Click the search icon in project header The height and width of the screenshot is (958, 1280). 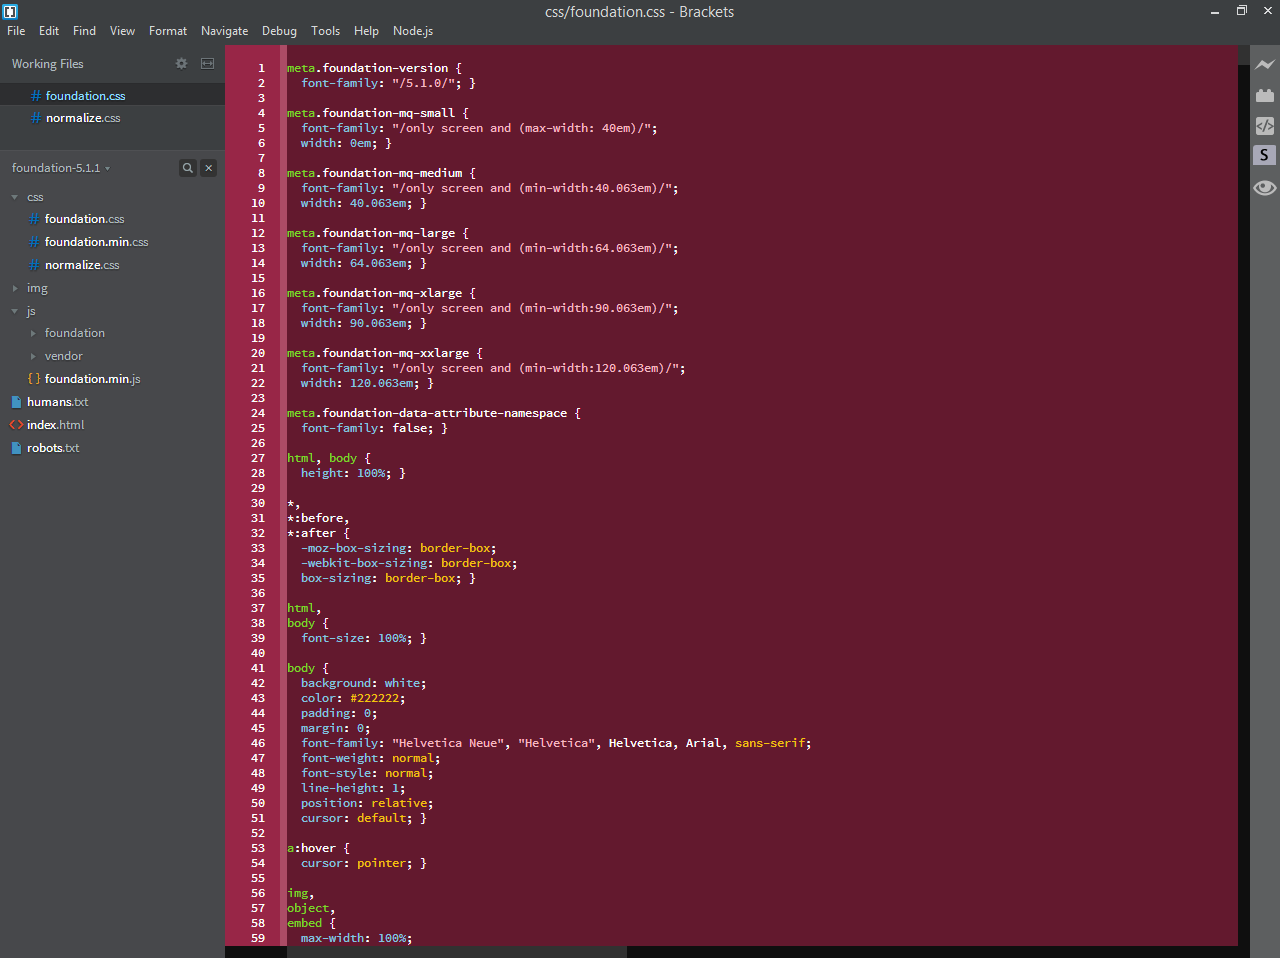point(187,168)
